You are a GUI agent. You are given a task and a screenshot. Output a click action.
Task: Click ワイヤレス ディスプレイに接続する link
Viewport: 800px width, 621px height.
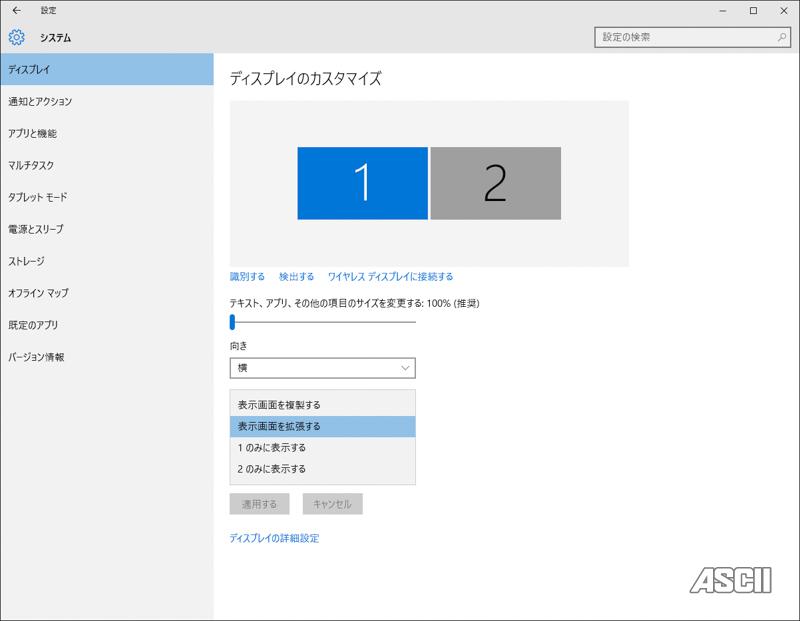coord(390,277)
